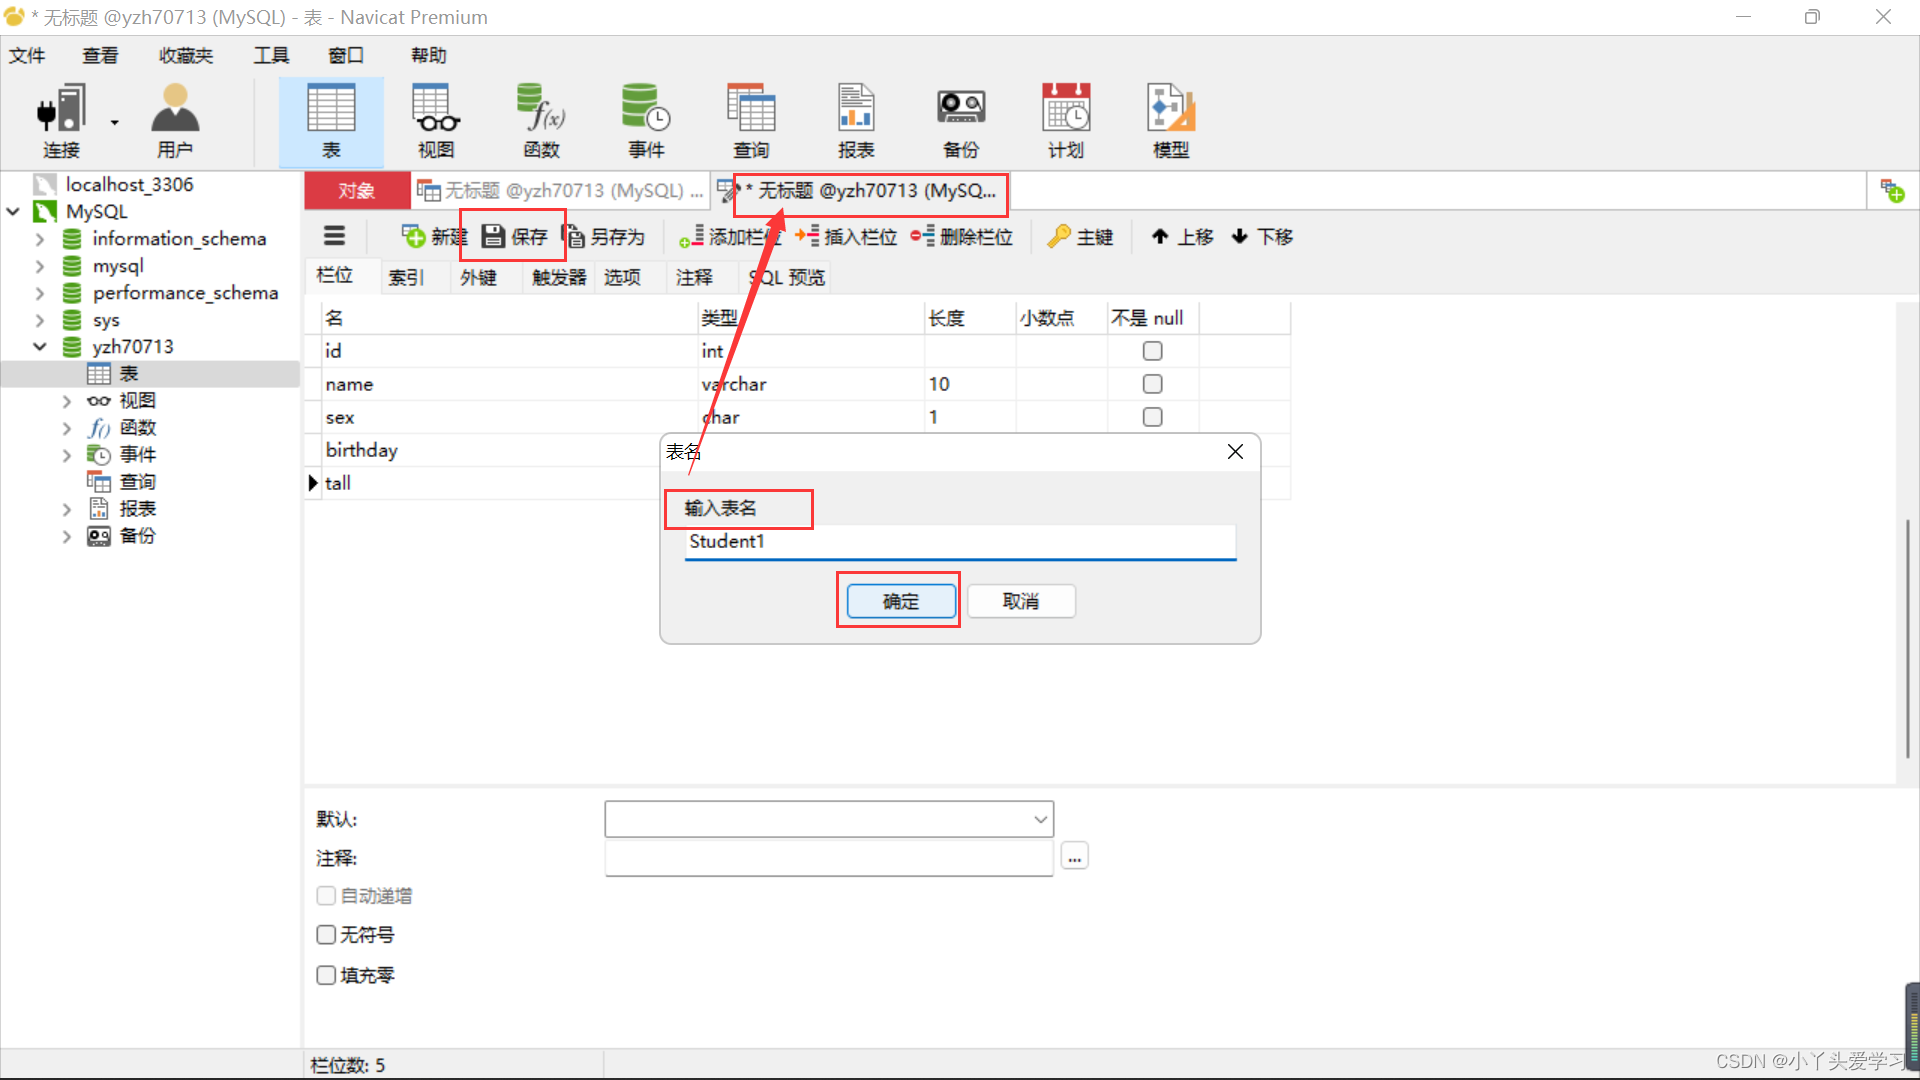
Task: Click the 确定 (OK) button in dialog
Action: point(901,601)
